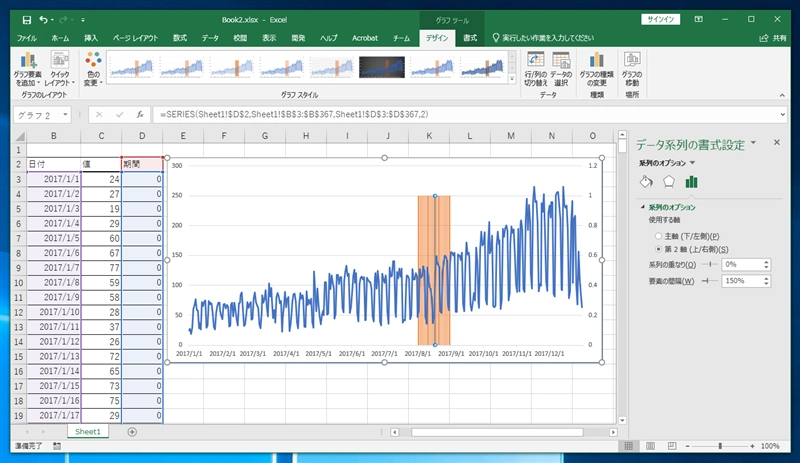
Task: Click the Undo arrow icon
Action: (43, 20)
